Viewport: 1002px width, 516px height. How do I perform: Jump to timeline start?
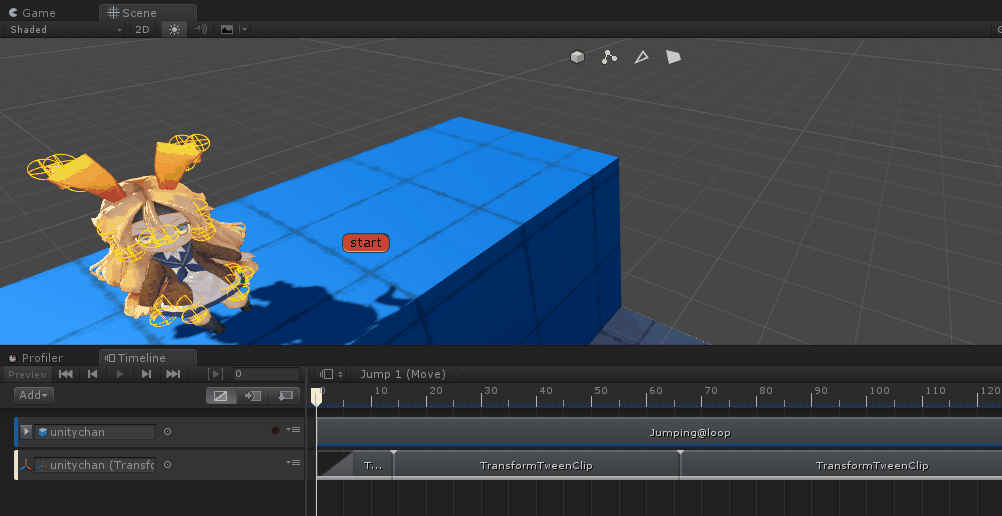65,374
